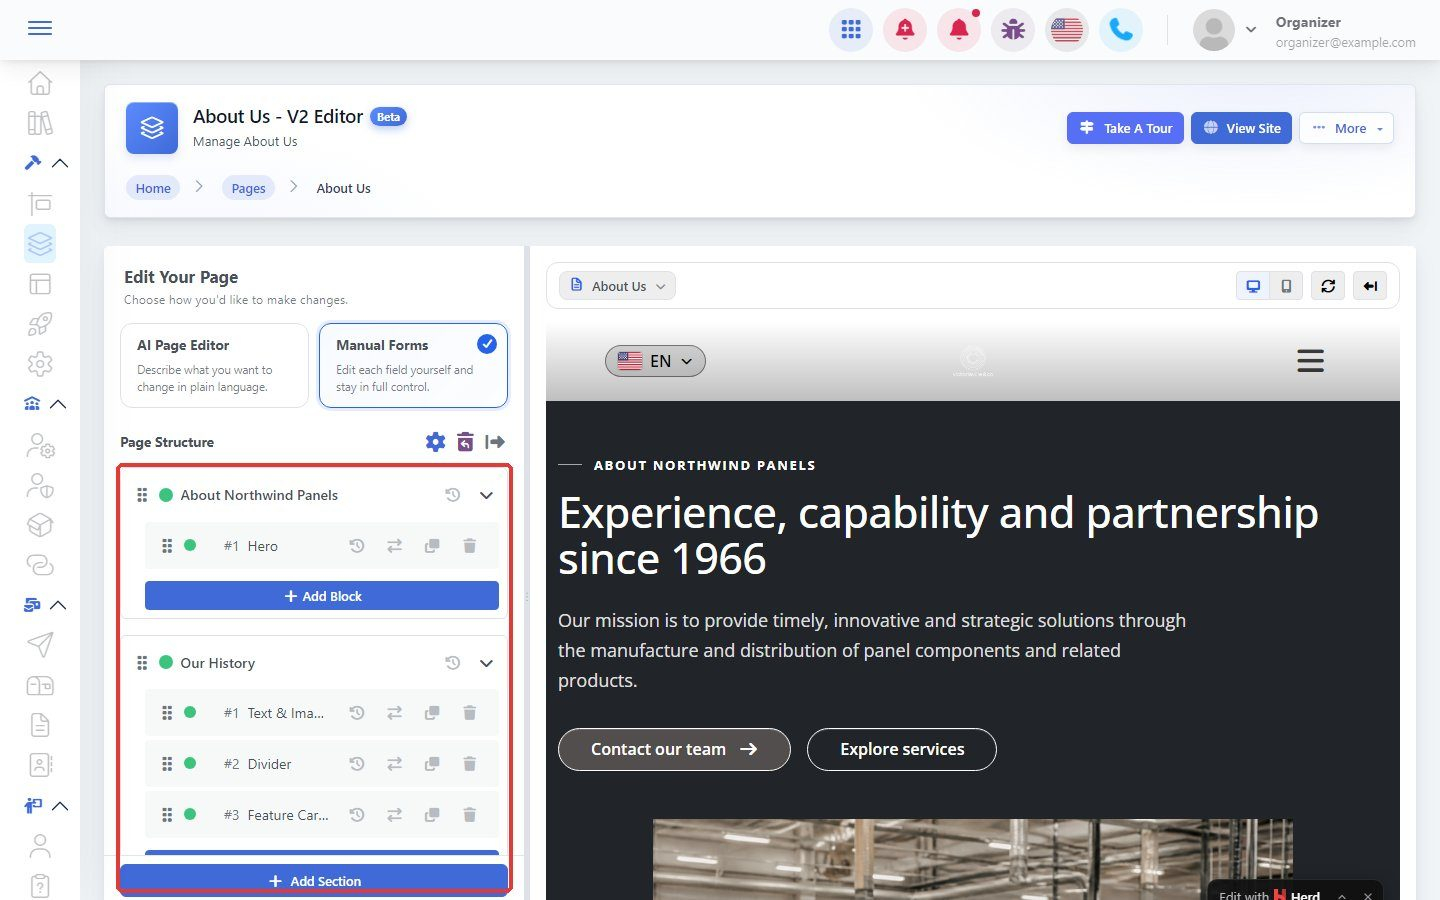The image size is (1440, 900).
Task: Open the EN language dropdown in the preview
Action: [x=655, y=361]
